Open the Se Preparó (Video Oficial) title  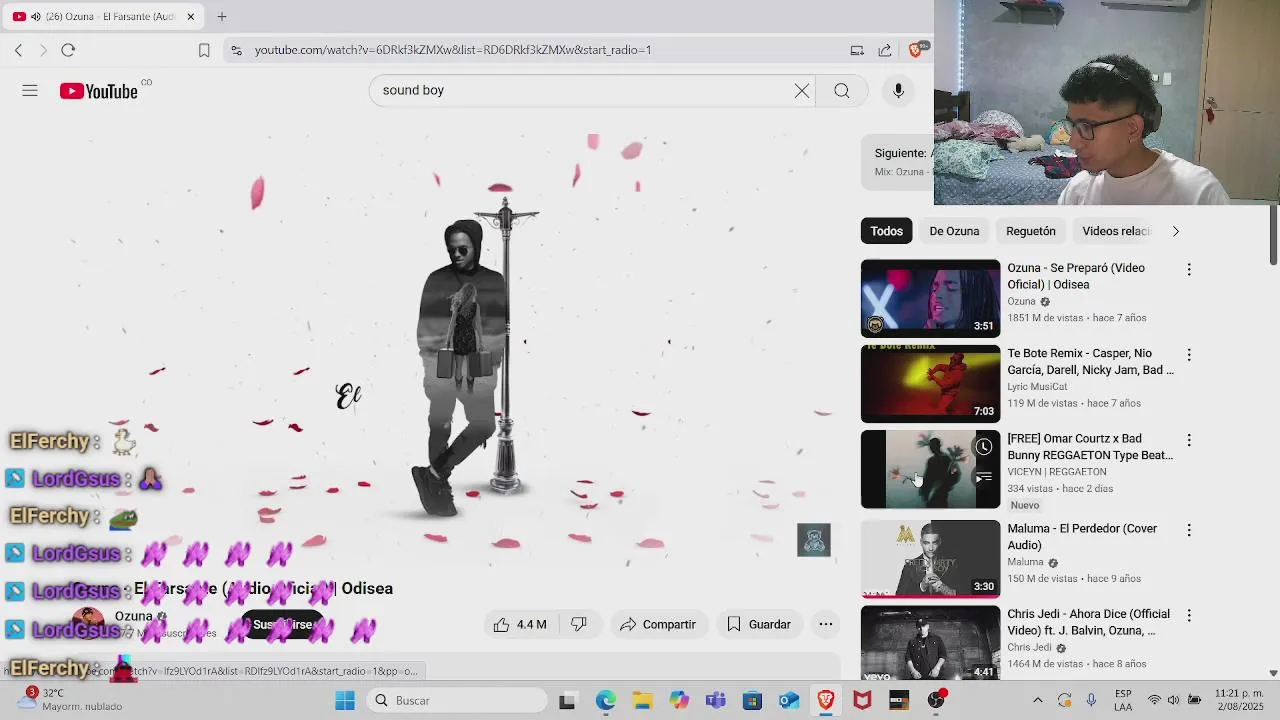[x=1076, y=277]
